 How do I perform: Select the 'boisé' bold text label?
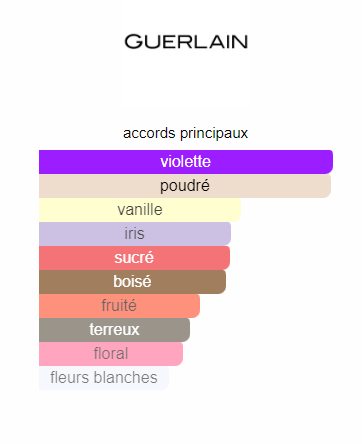(x=132, y=282)
